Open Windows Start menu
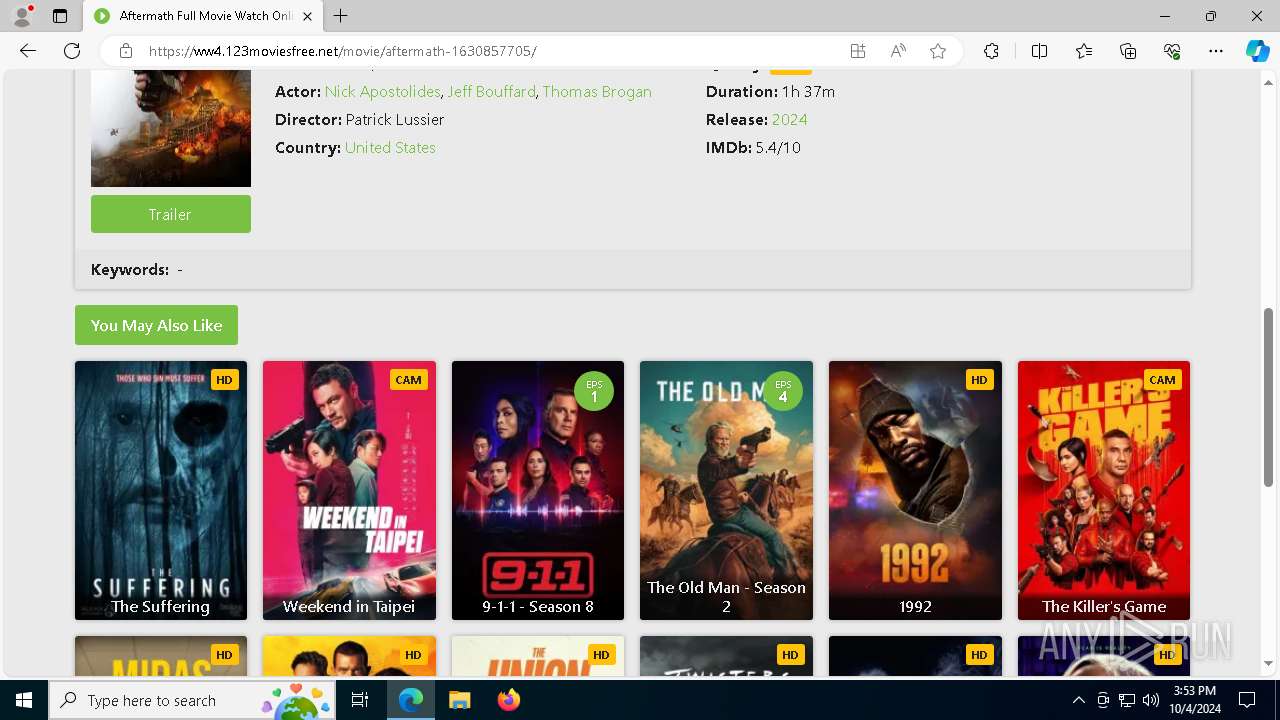This screenshot has width=1280, height=720. pyautogui.click(x=24, y=700)
